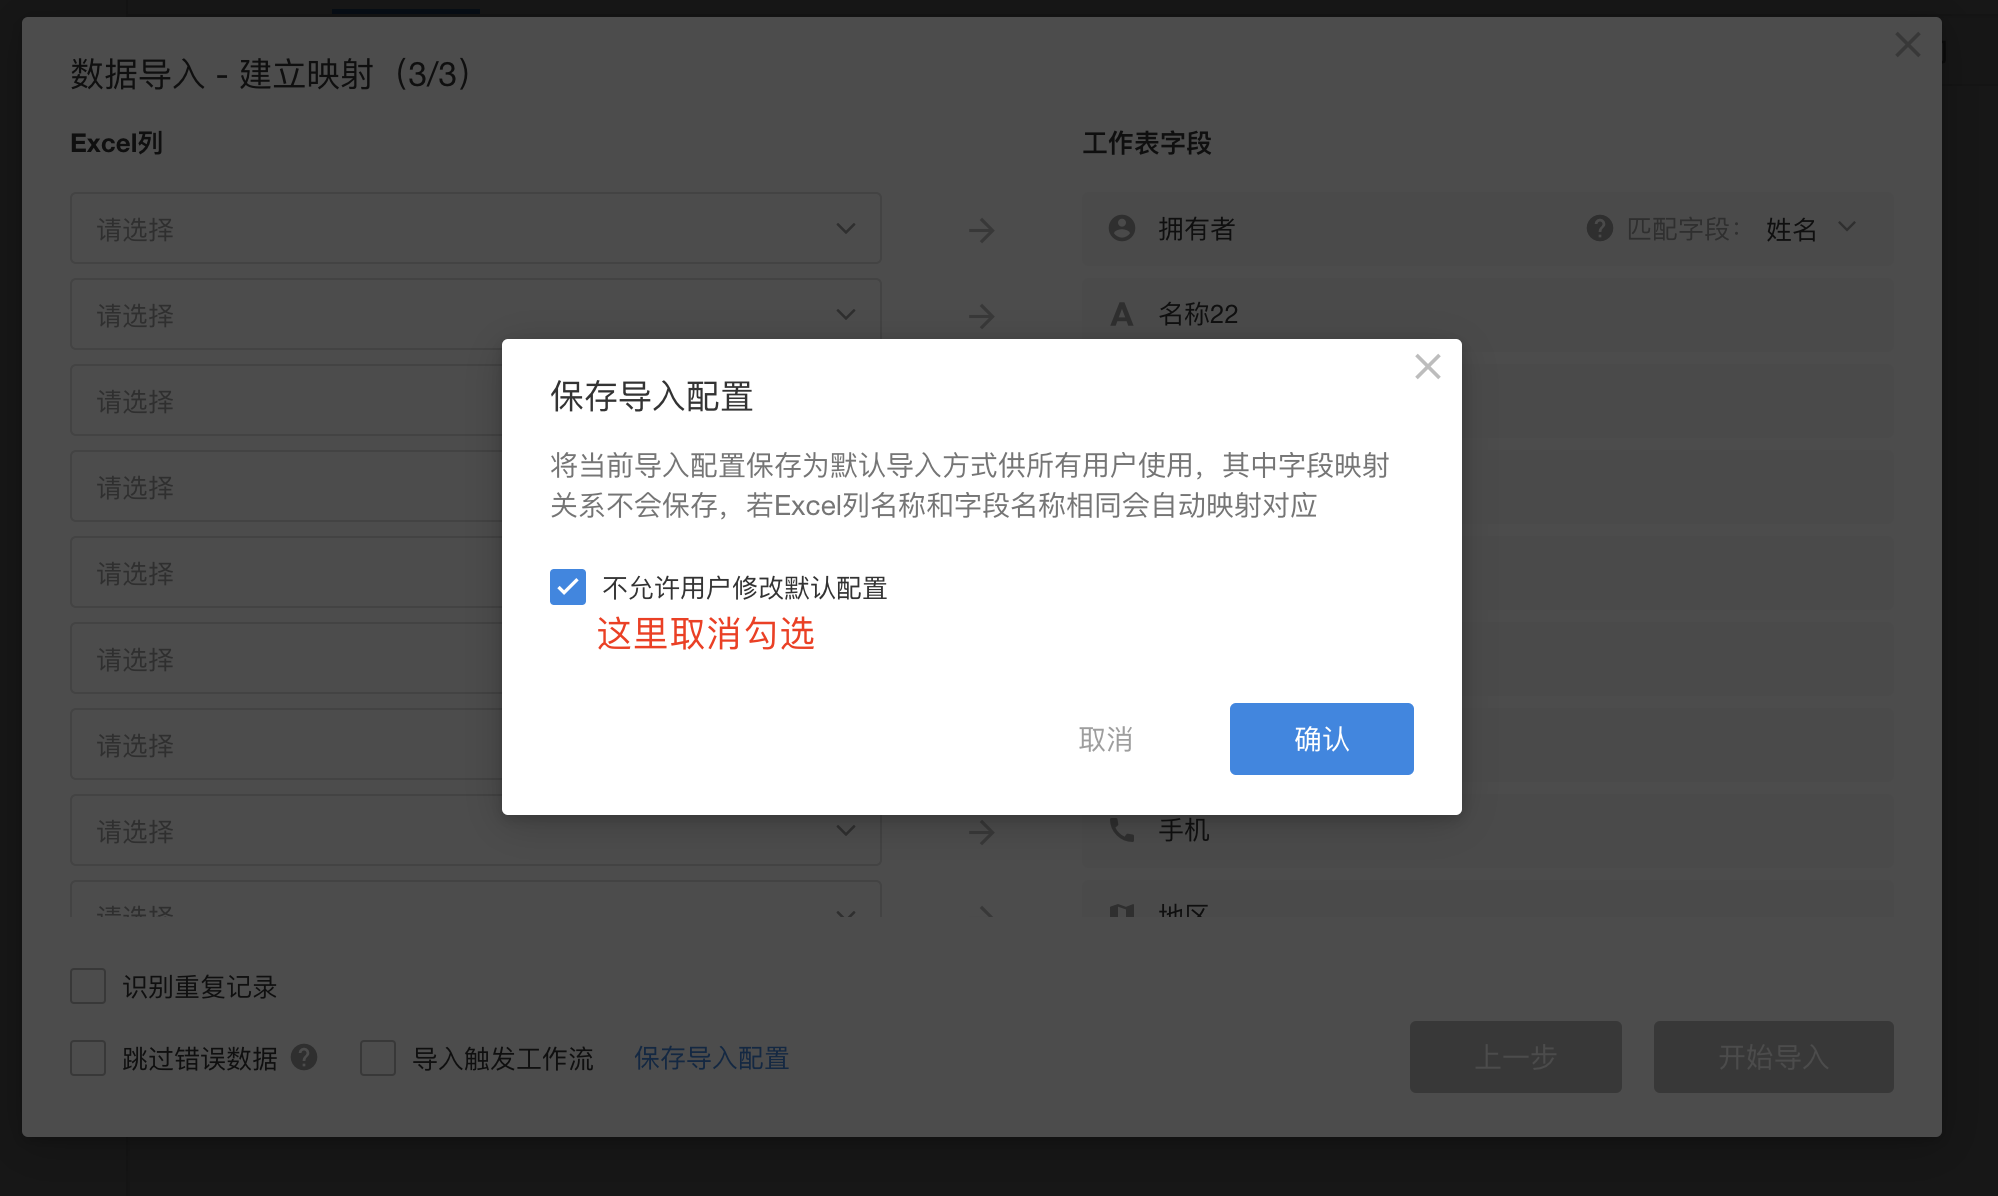Click the text field icon for 名称22
This screenshot has width=1998, height=1196.
[1122, 315]
